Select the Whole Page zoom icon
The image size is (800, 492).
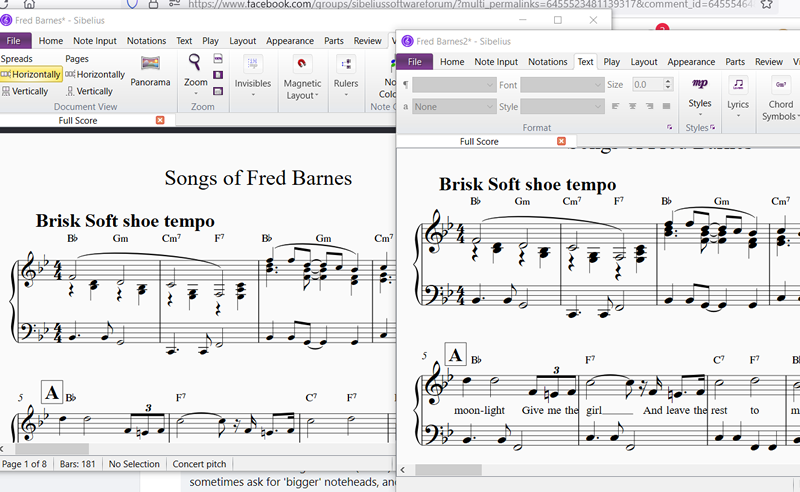[218, 75]
